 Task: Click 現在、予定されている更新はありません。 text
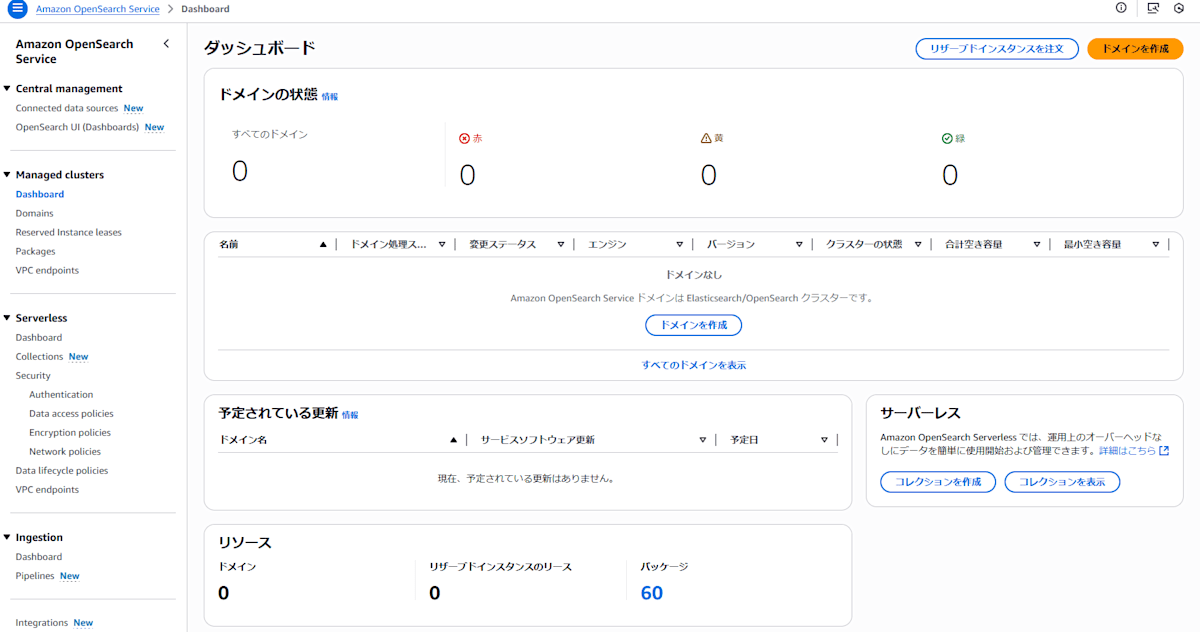[x=526, y=478]
